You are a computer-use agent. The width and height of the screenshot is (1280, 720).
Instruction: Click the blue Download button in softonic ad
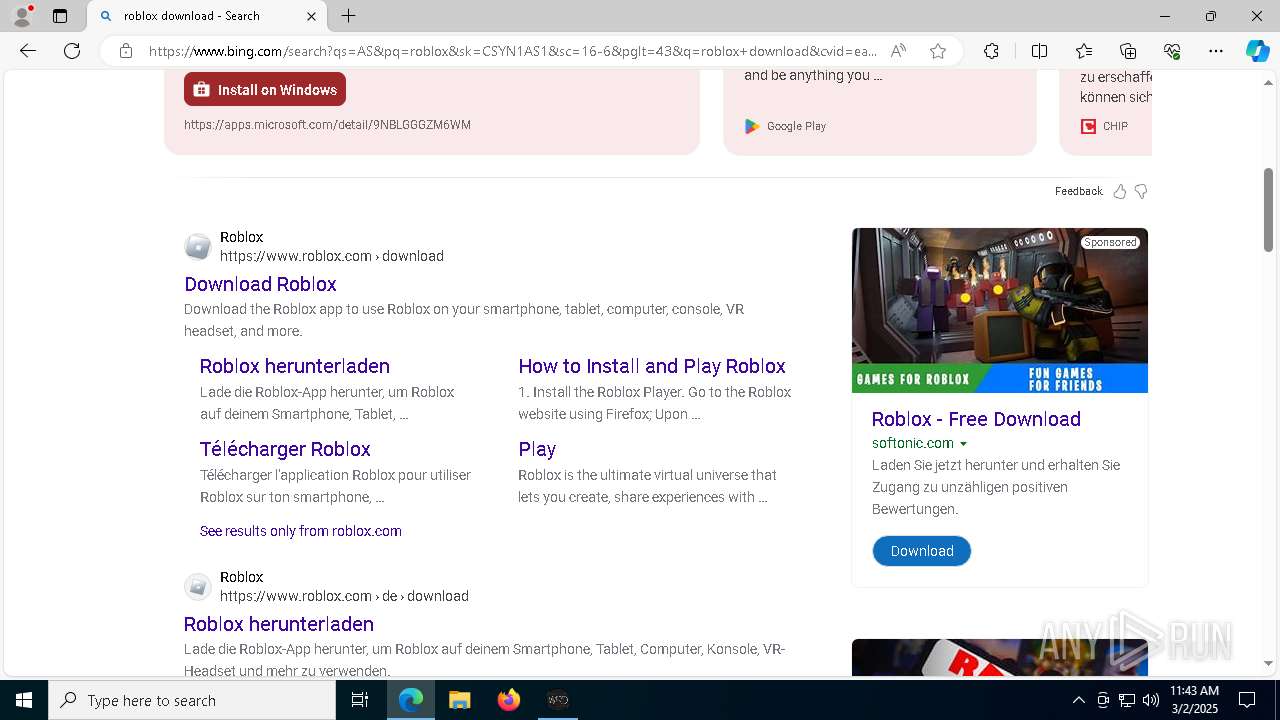pos(921,551)
